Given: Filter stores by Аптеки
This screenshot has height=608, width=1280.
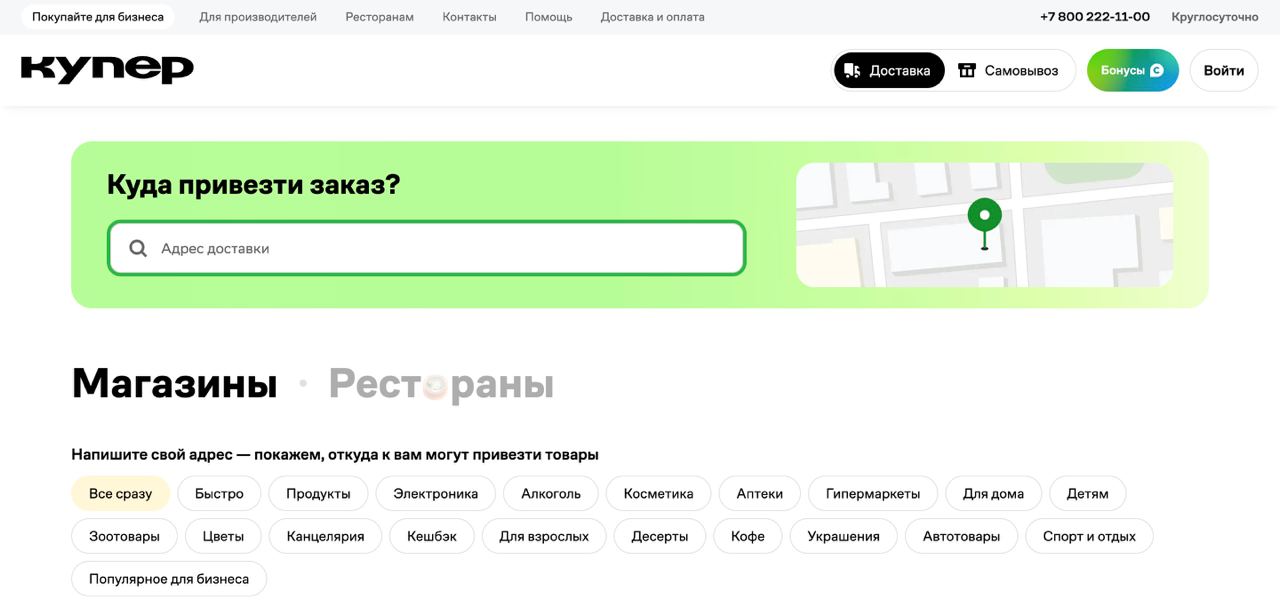Looking at the screenshot, I should coord(760,494).
